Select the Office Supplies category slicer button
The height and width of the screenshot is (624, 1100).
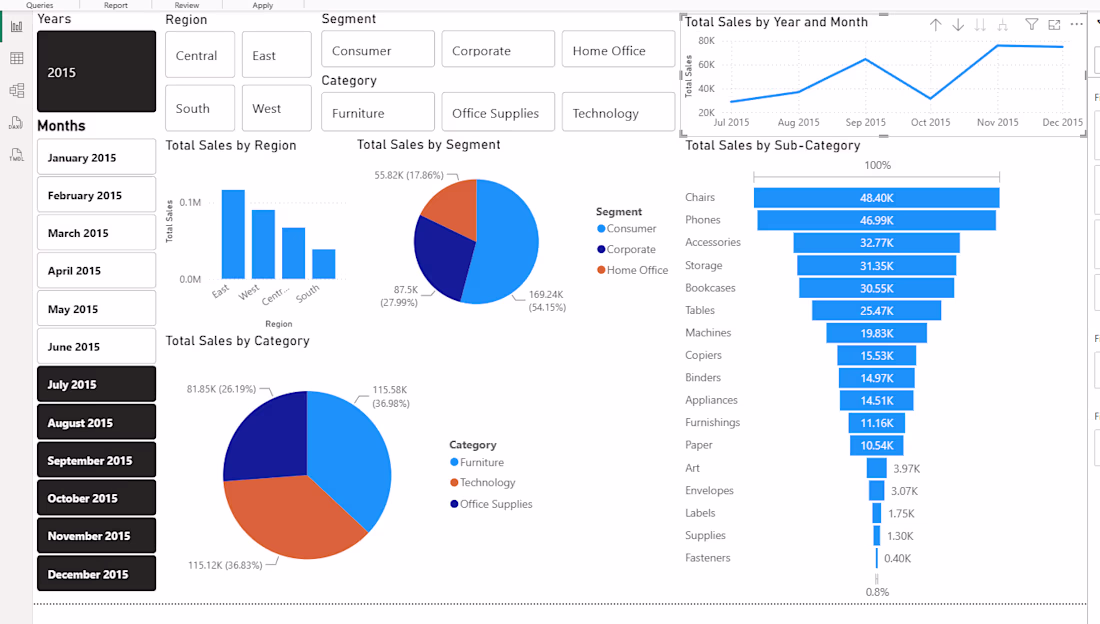click(498, 112)
